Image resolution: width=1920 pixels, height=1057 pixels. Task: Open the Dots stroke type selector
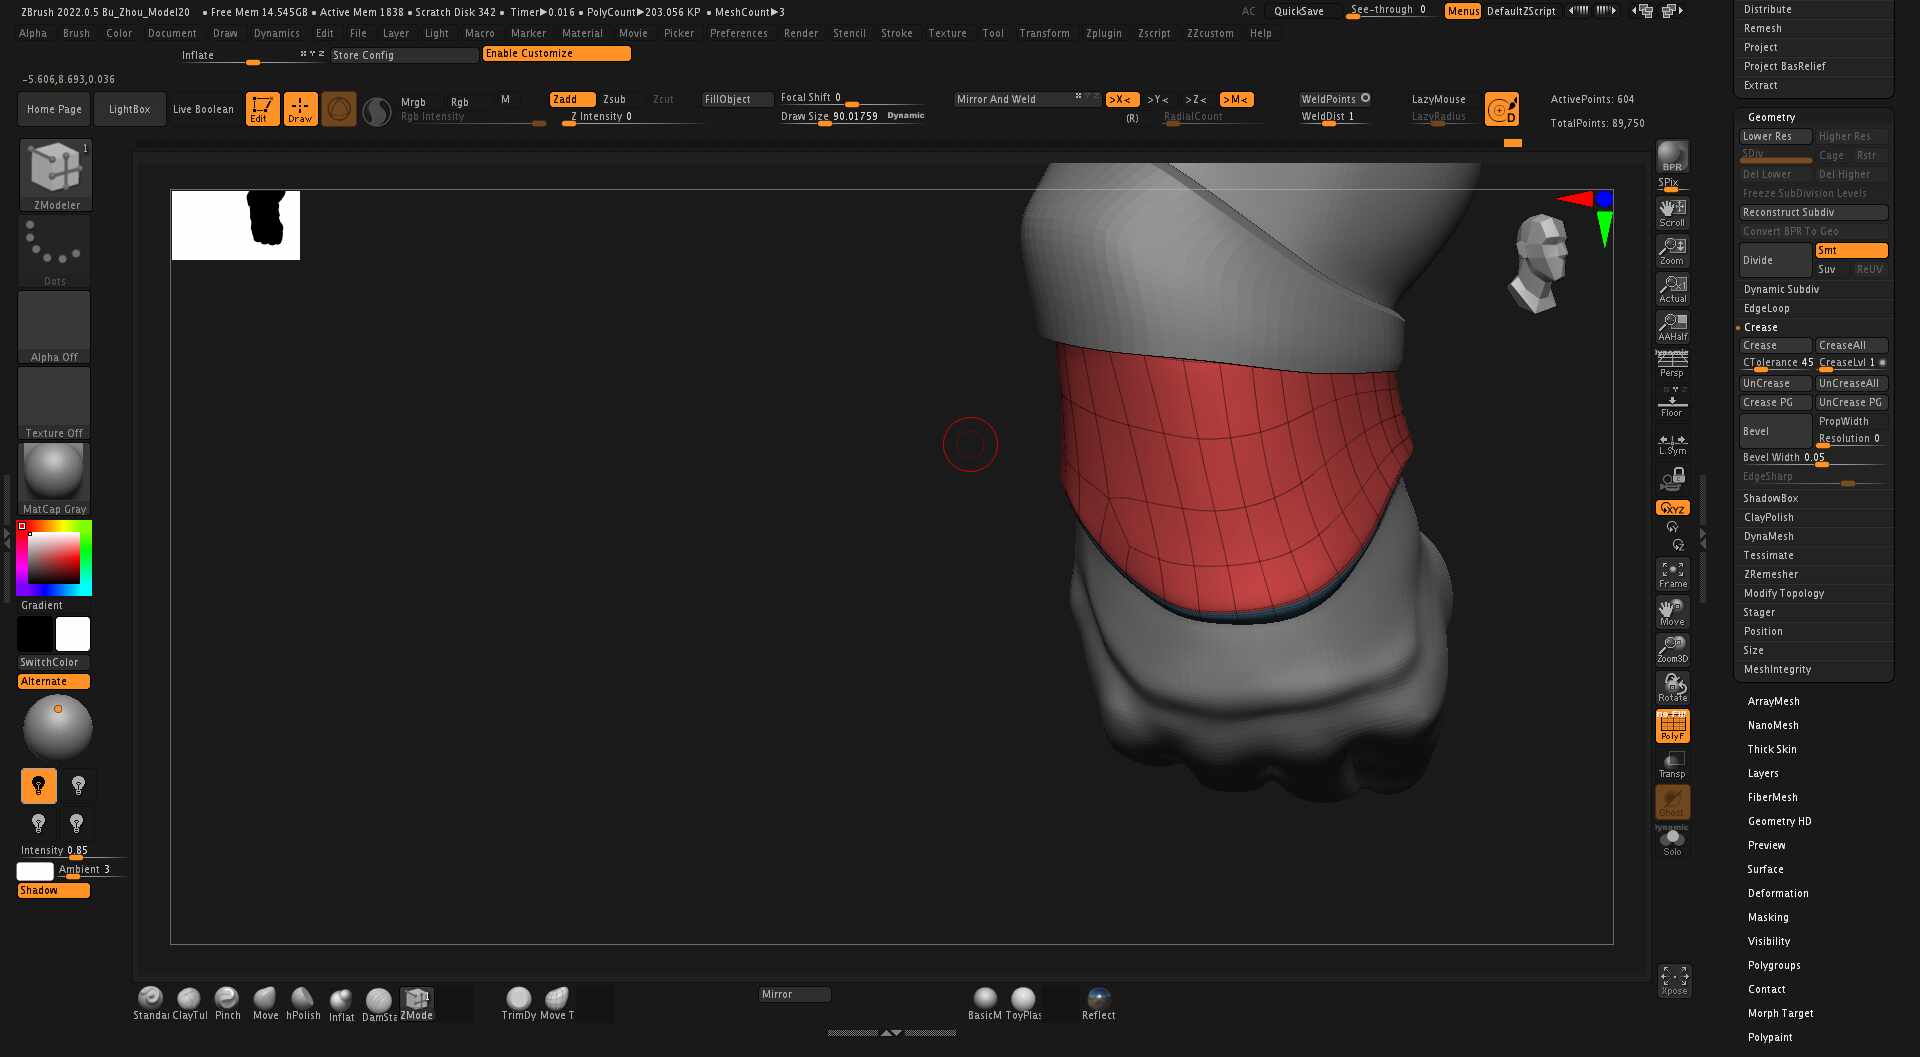55,251
